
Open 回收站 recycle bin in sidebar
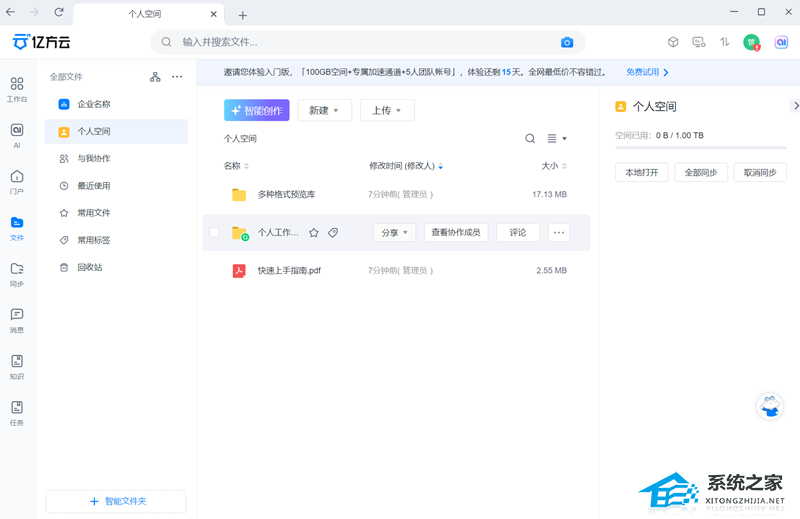tap(89, 267)
